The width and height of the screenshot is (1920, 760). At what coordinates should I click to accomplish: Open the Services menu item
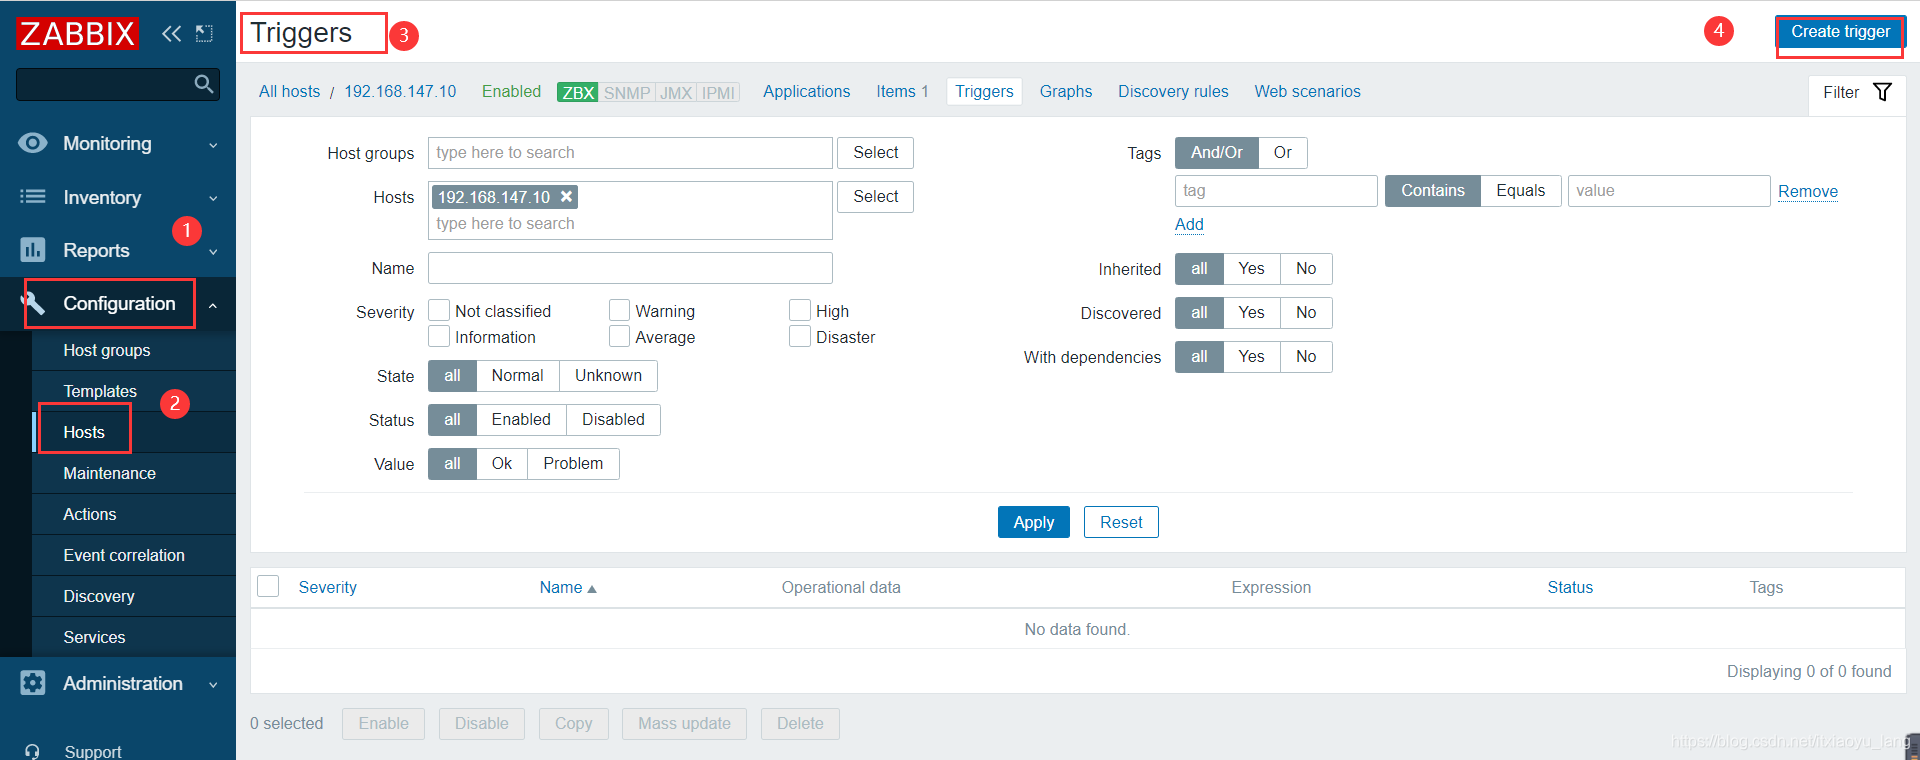click(133, 637)
